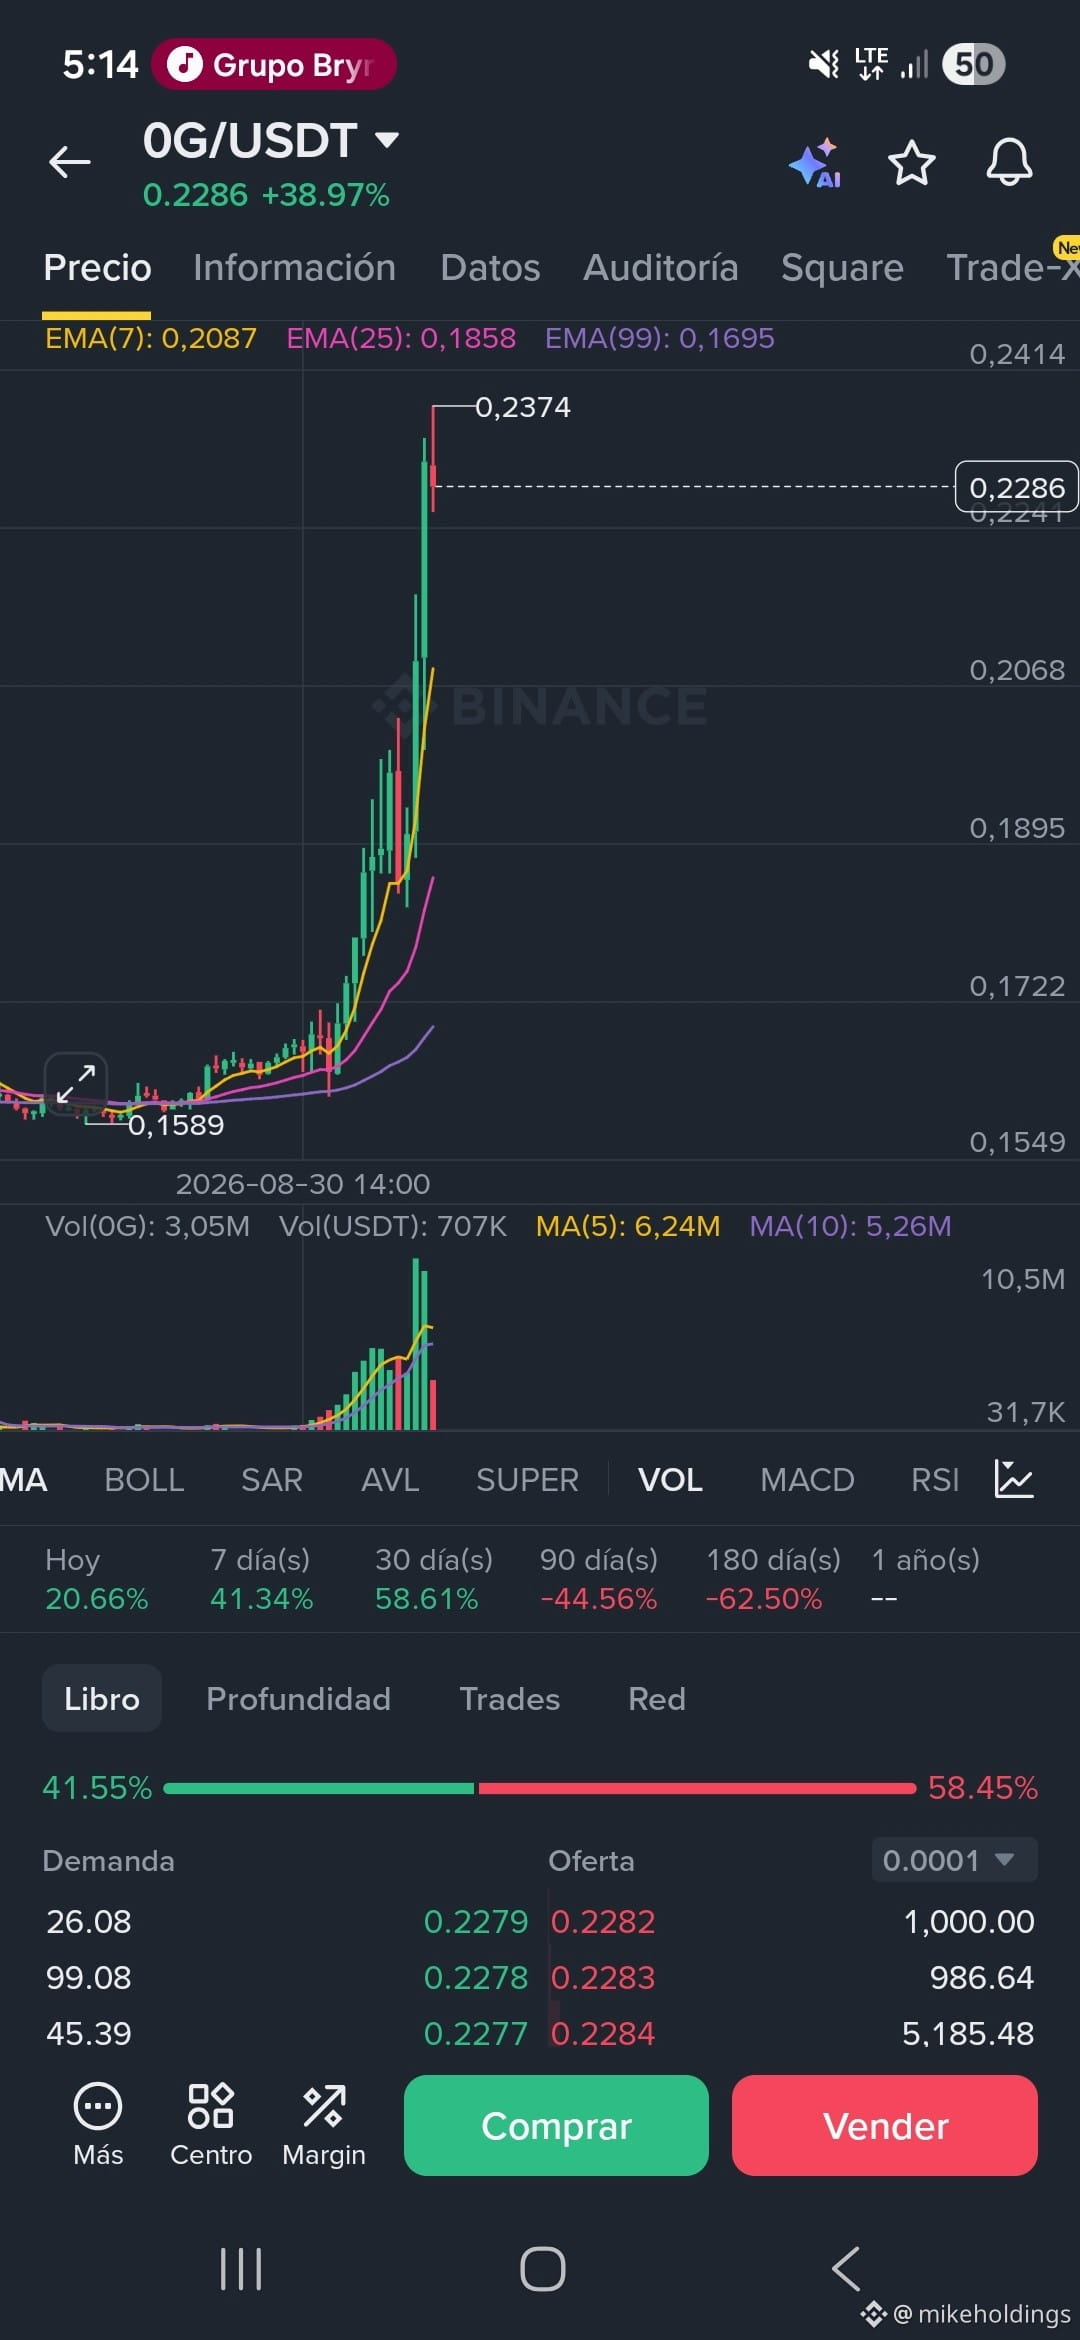This screenshot has width=1080, height=2340.
Task: Tap the chart high label 0,2374
Action: pos(523,407)
